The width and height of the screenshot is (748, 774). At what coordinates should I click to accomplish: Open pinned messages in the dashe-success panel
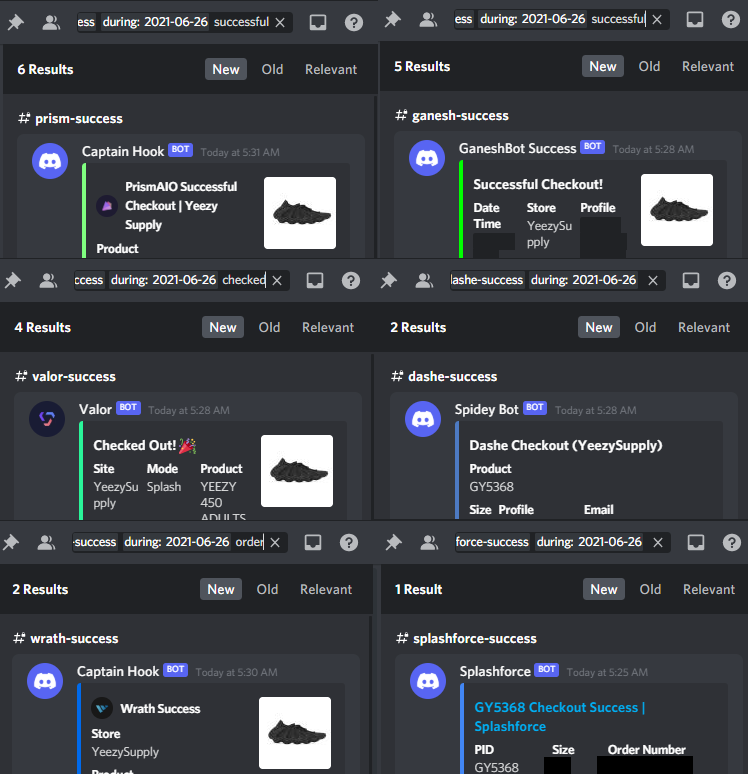389,280
